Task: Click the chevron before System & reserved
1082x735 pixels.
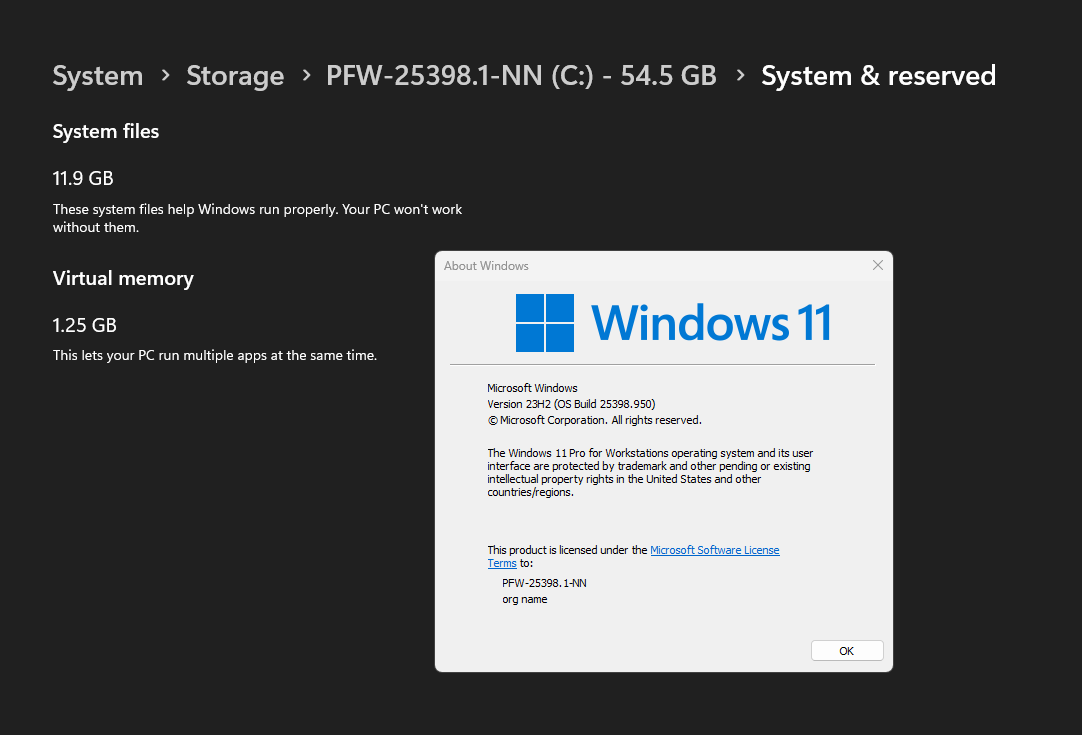Action: tap(740, 75)
